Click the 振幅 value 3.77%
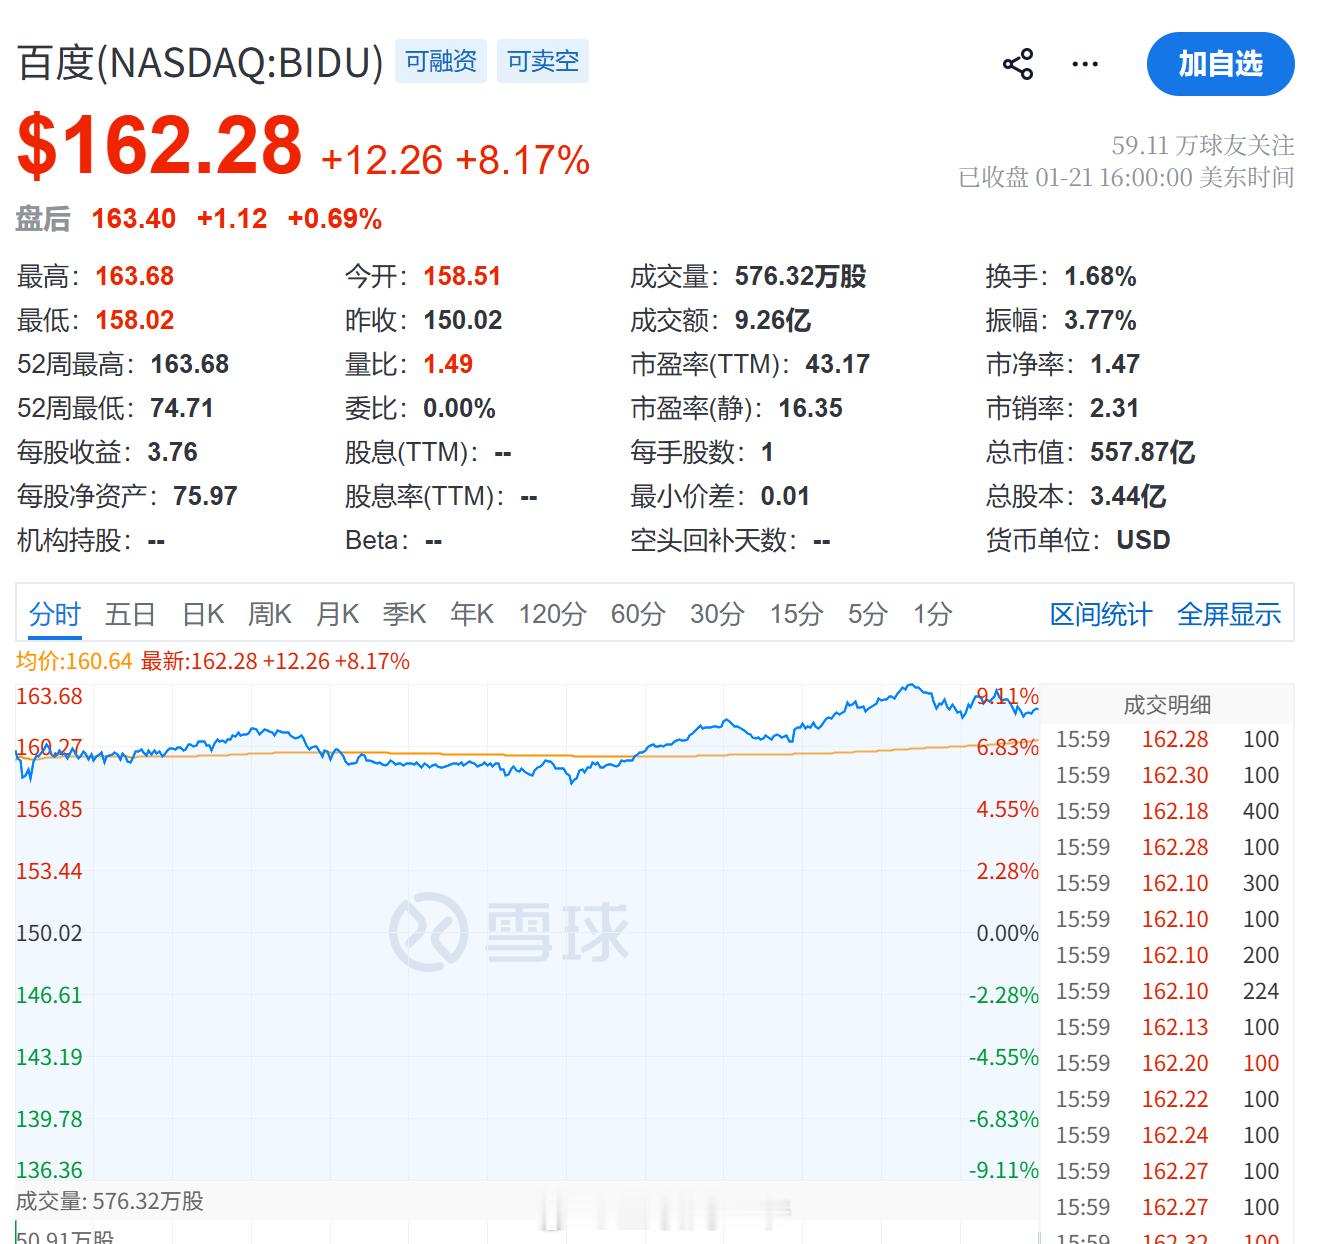1326x1244 pixels. pyautogui.click(x=1101, y=321)
